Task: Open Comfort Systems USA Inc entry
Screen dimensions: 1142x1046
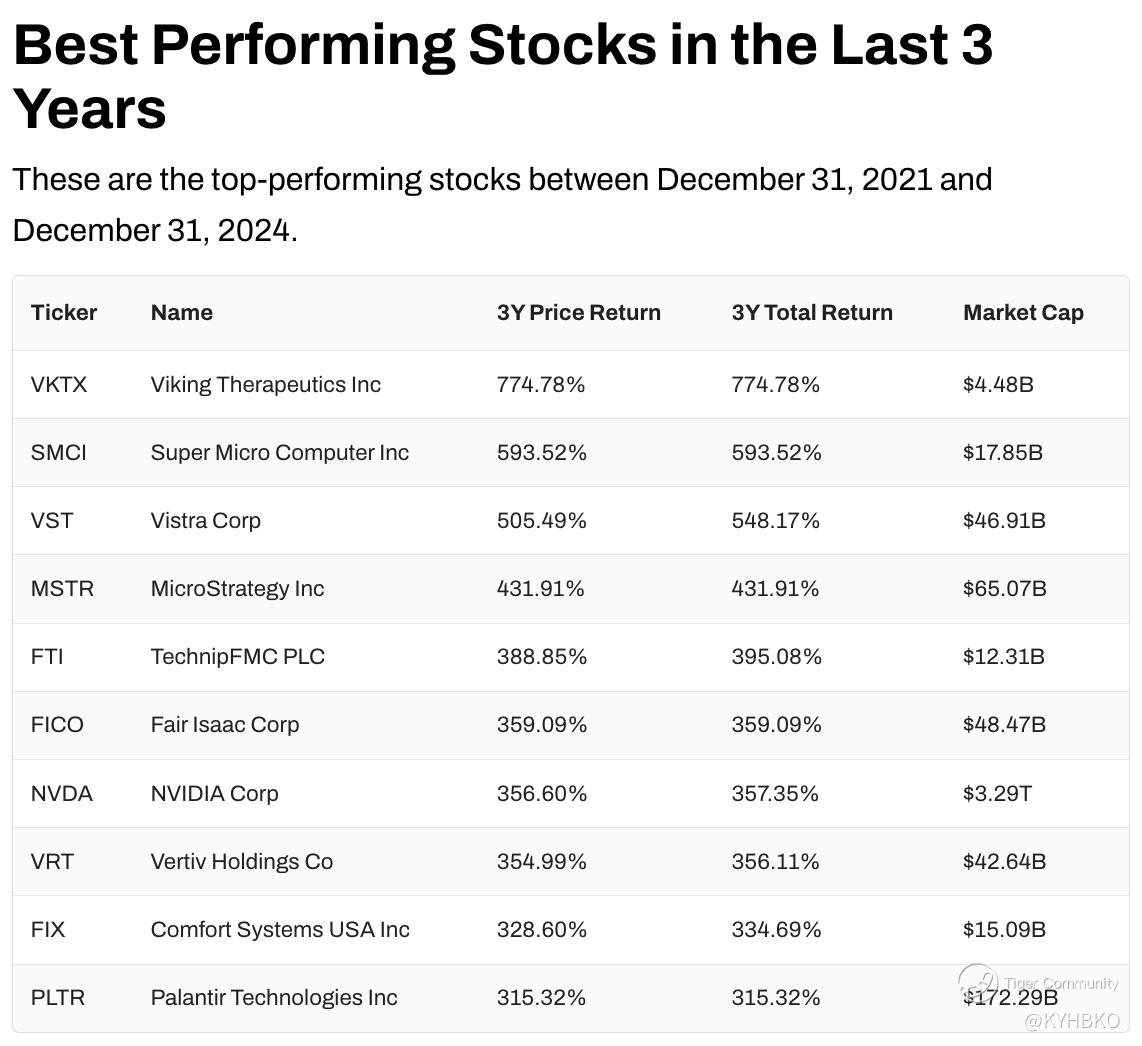Action: click(280, 929)
